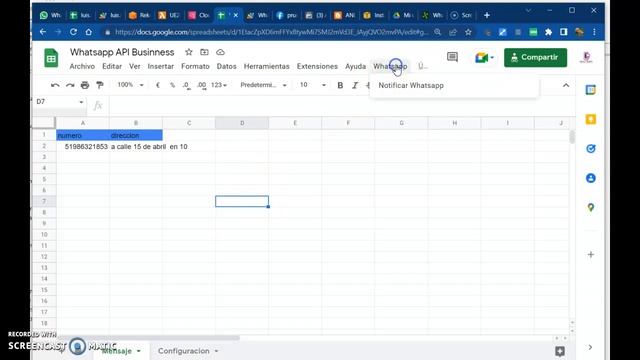Open new browser tab
The height and width of the screenshot is (360, 640).
pyautogui.click(x=487, y=15)
